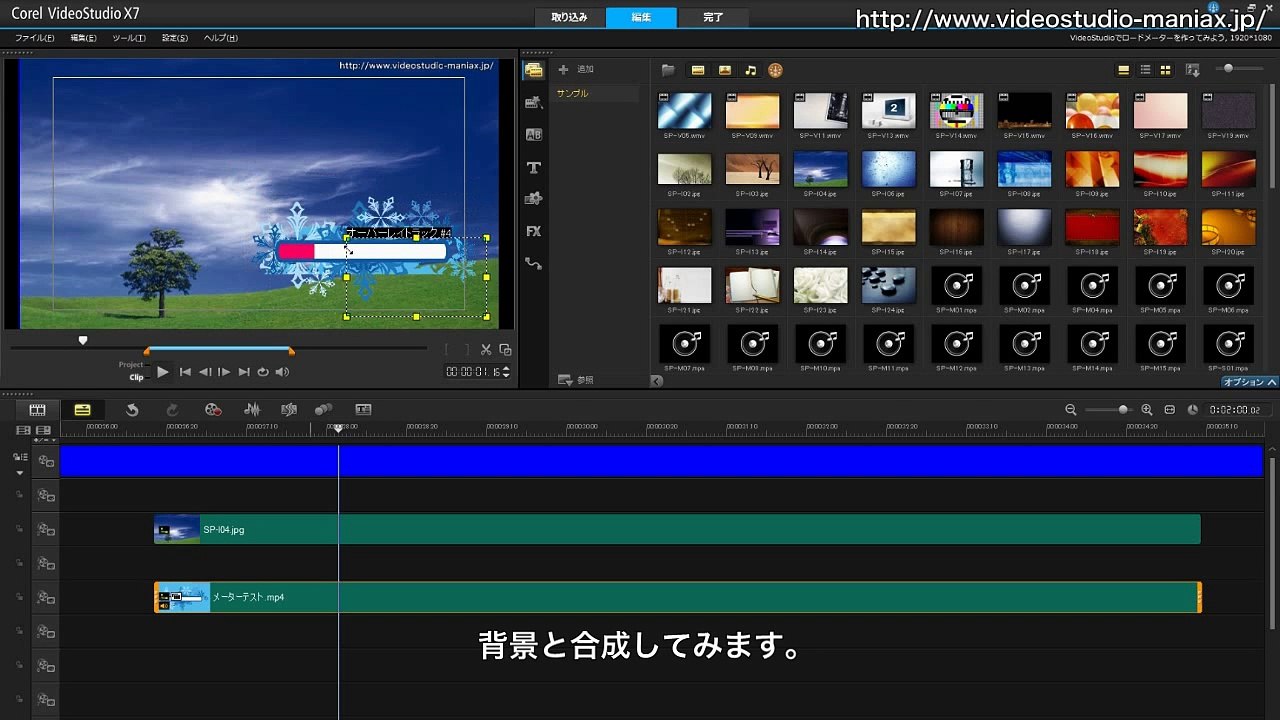Adjust the timeline zoom slider

point(1109,410)
